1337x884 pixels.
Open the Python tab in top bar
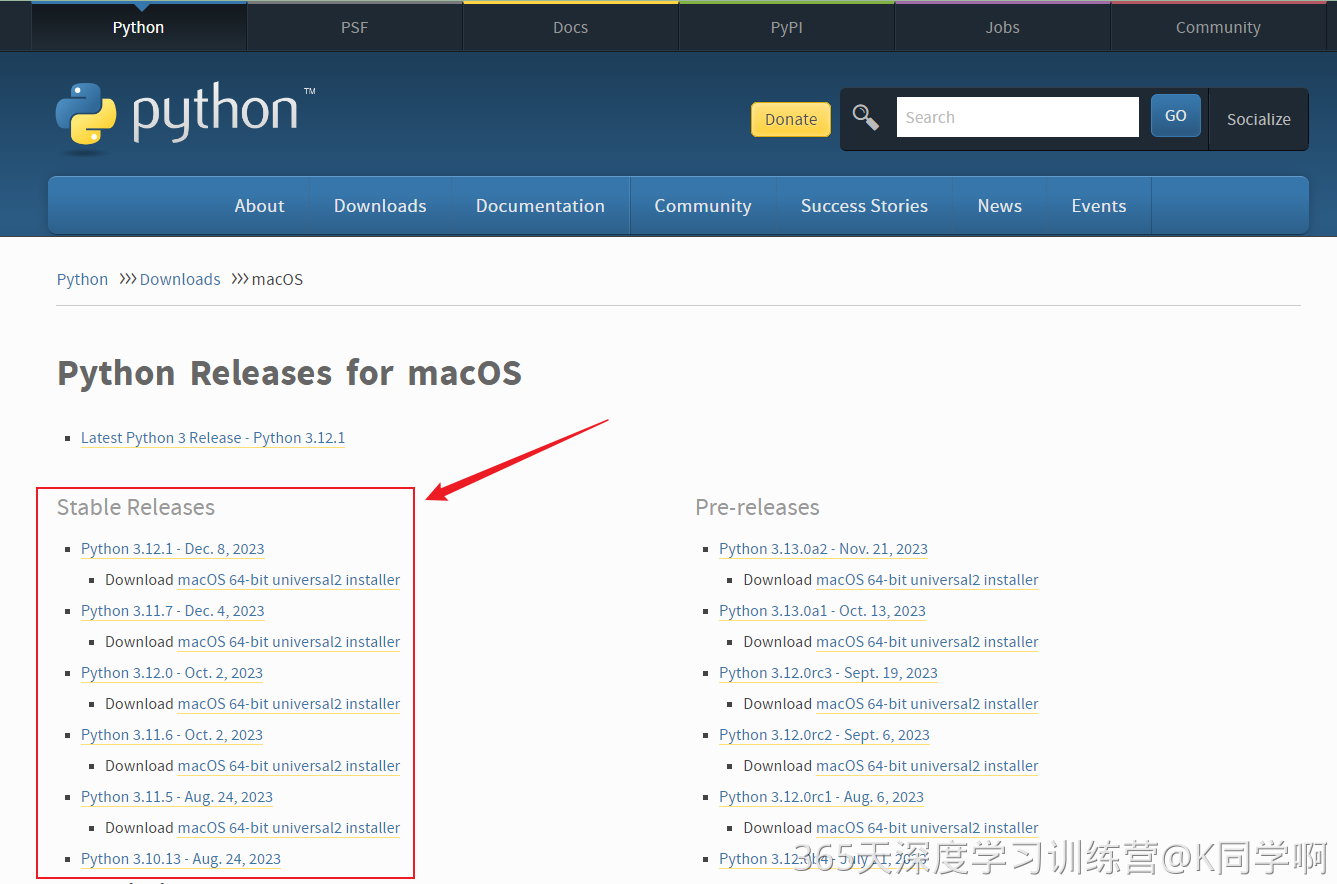pyautogui.click(x=138, y=27)
